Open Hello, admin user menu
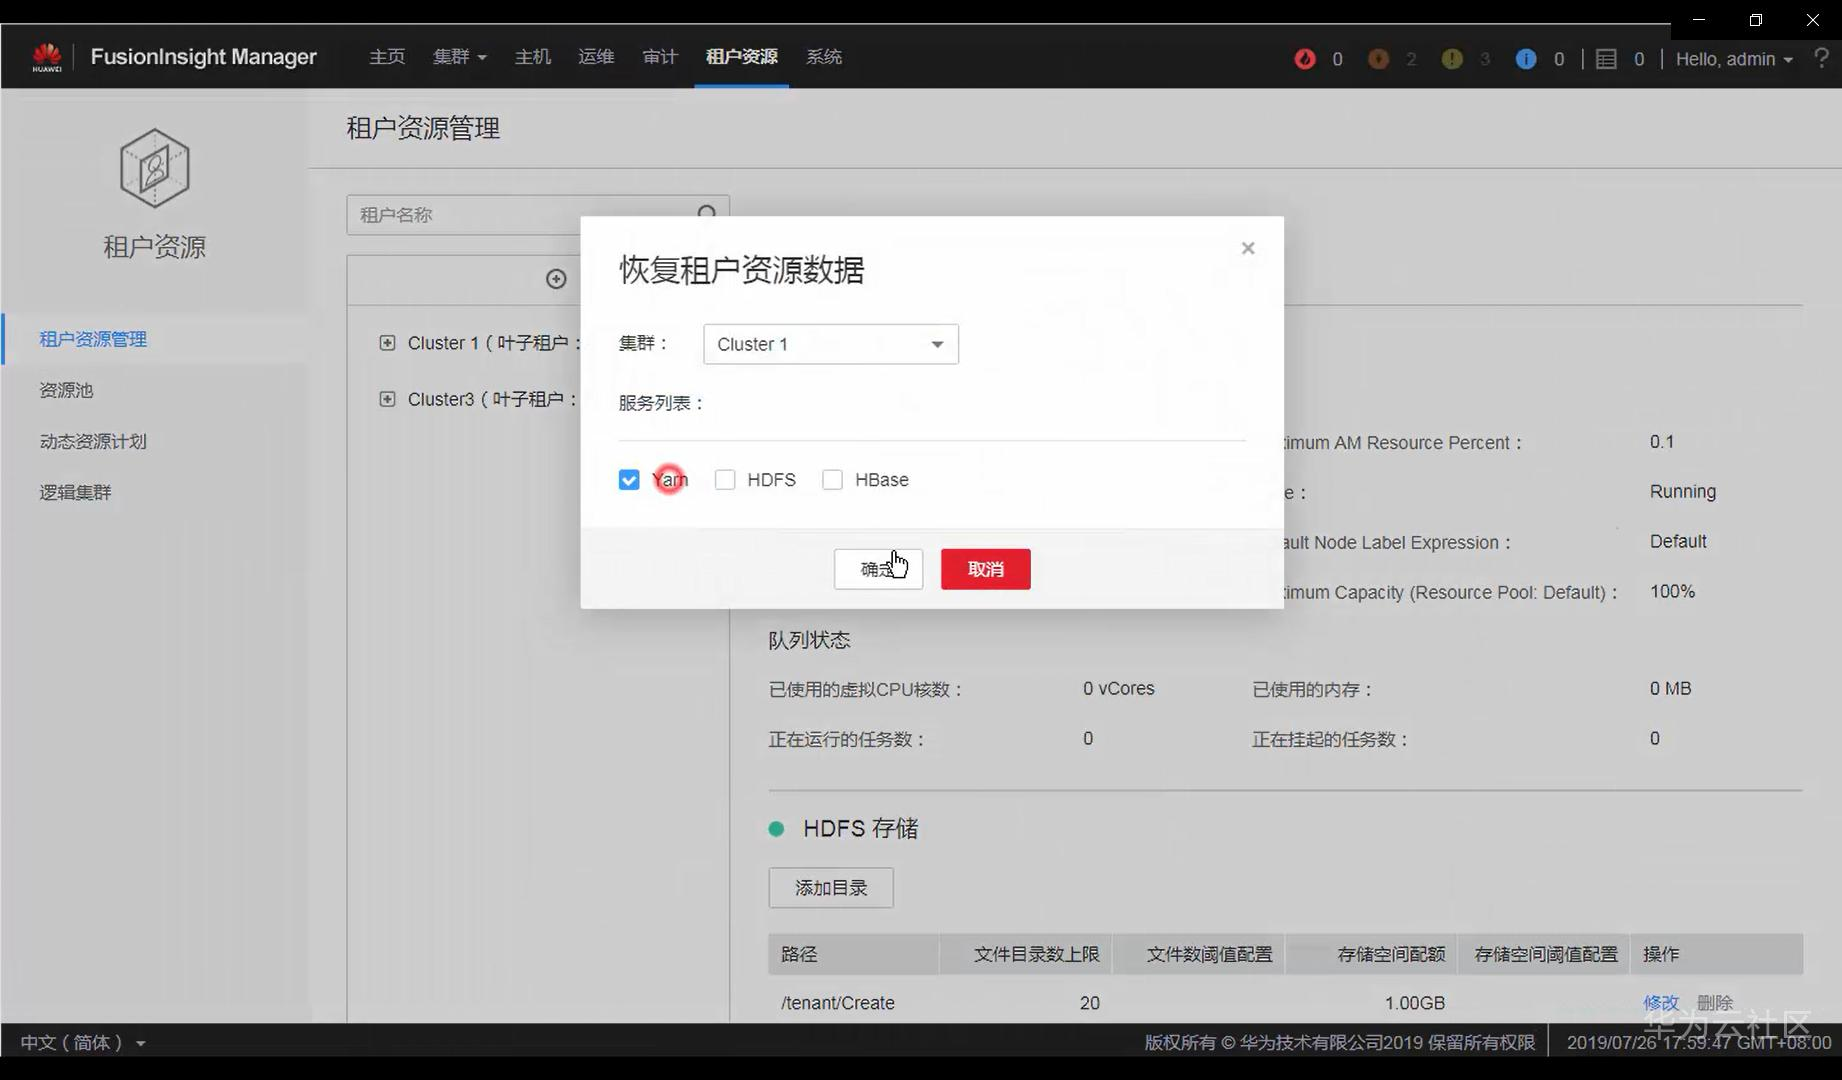 point(1734,59)
